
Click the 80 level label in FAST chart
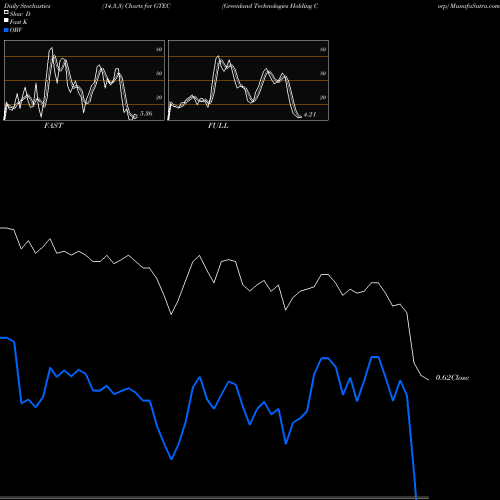click(x=159, y=49)
